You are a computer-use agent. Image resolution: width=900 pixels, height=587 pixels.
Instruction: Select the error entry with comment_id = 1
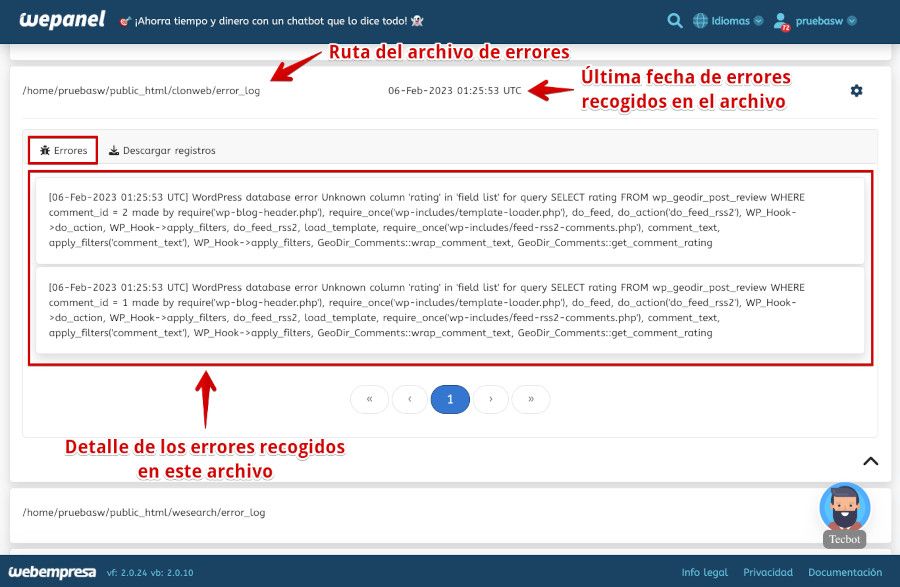[450, 310]
